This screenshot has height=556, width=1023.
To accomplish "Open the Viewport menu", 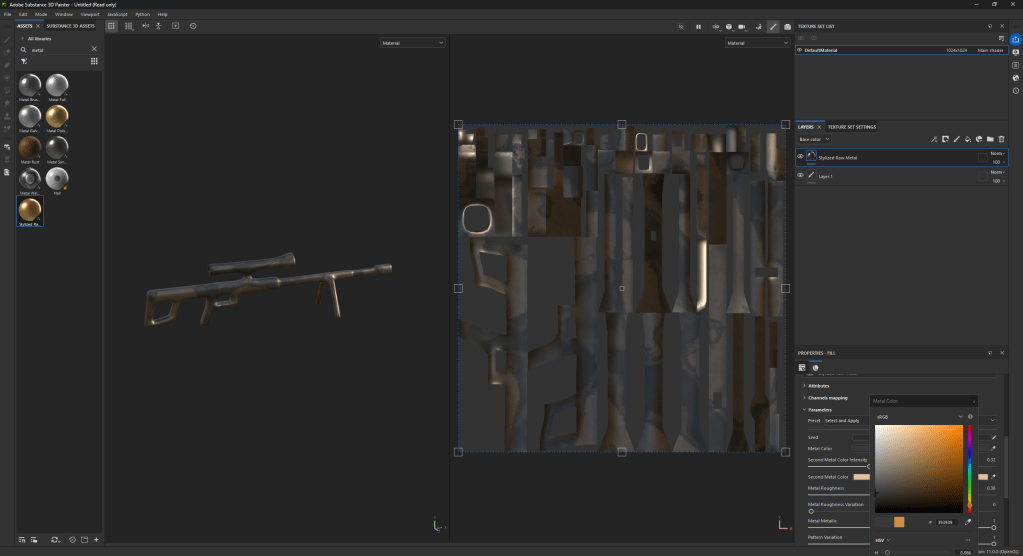I will click(90, 14).
